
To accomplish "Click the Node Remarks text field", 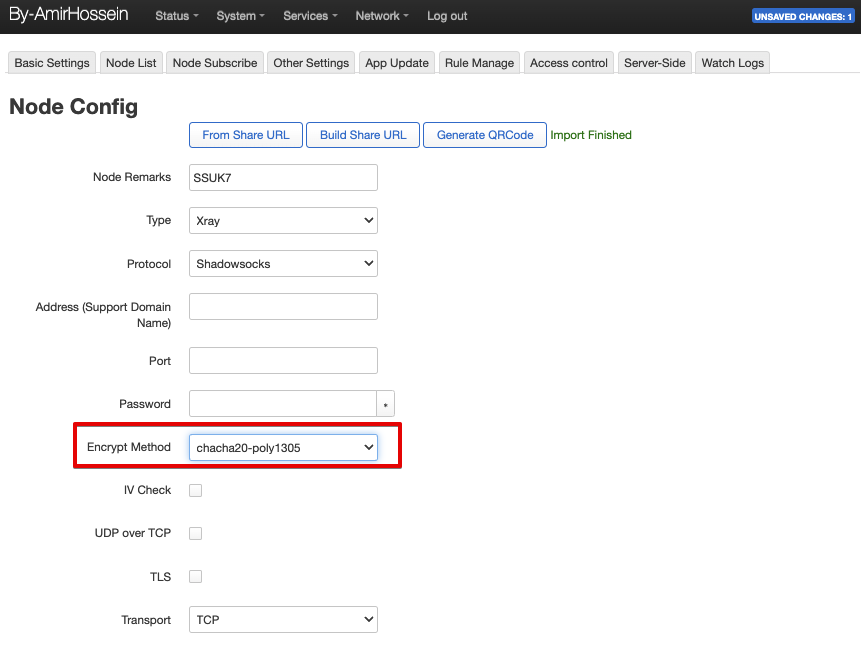I will tap(283, 177).
